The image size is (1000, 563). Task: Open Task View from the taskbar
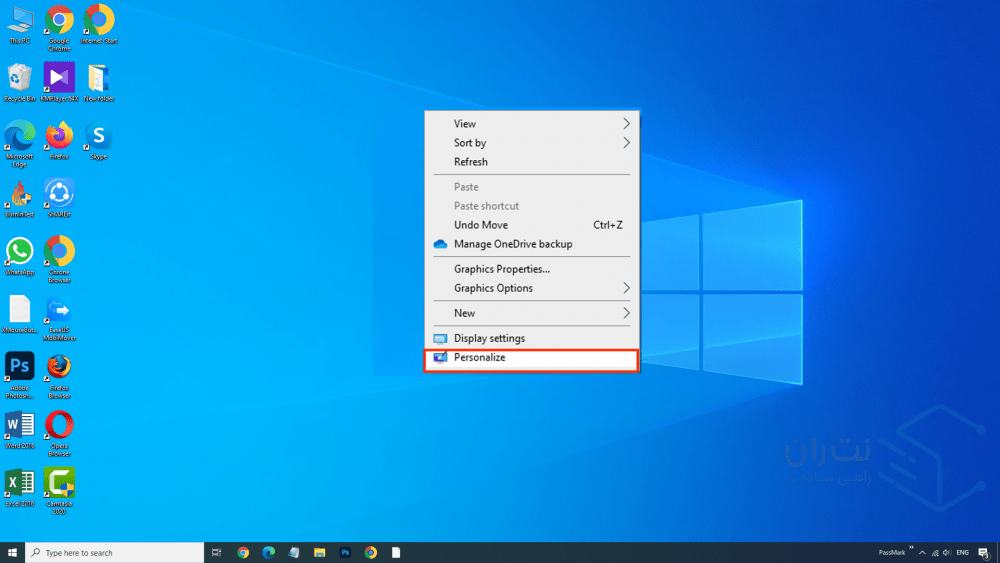(x=217, y=553)
